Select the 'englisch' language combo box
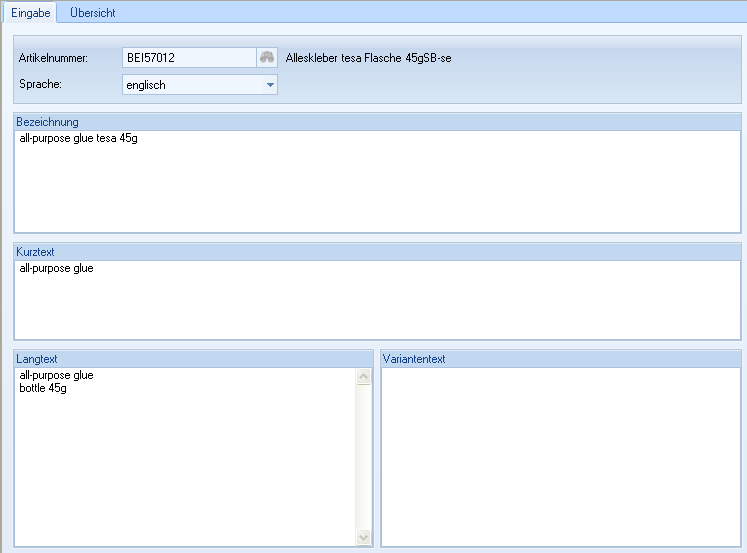747x553 pixels. [190, 85]
